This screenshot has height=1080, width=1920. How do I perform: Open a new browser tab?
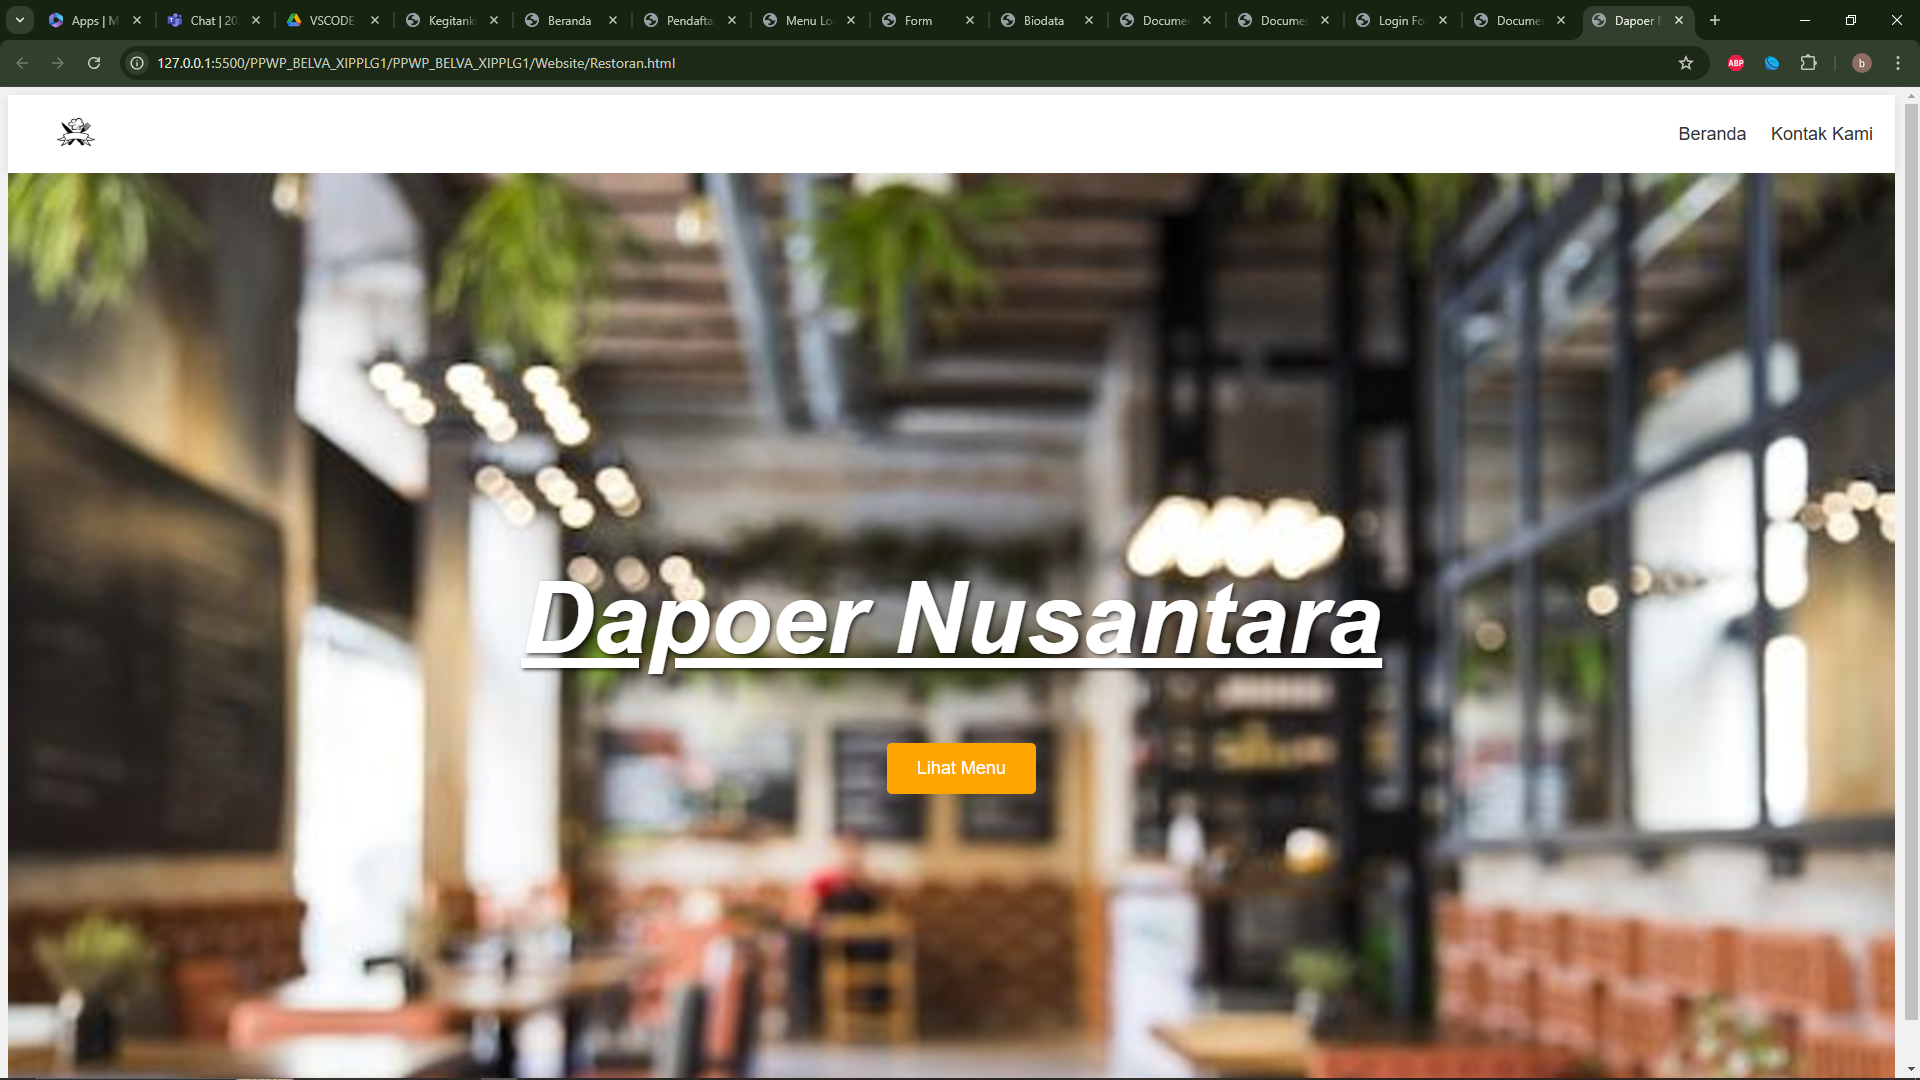(x=1715, y=20)
